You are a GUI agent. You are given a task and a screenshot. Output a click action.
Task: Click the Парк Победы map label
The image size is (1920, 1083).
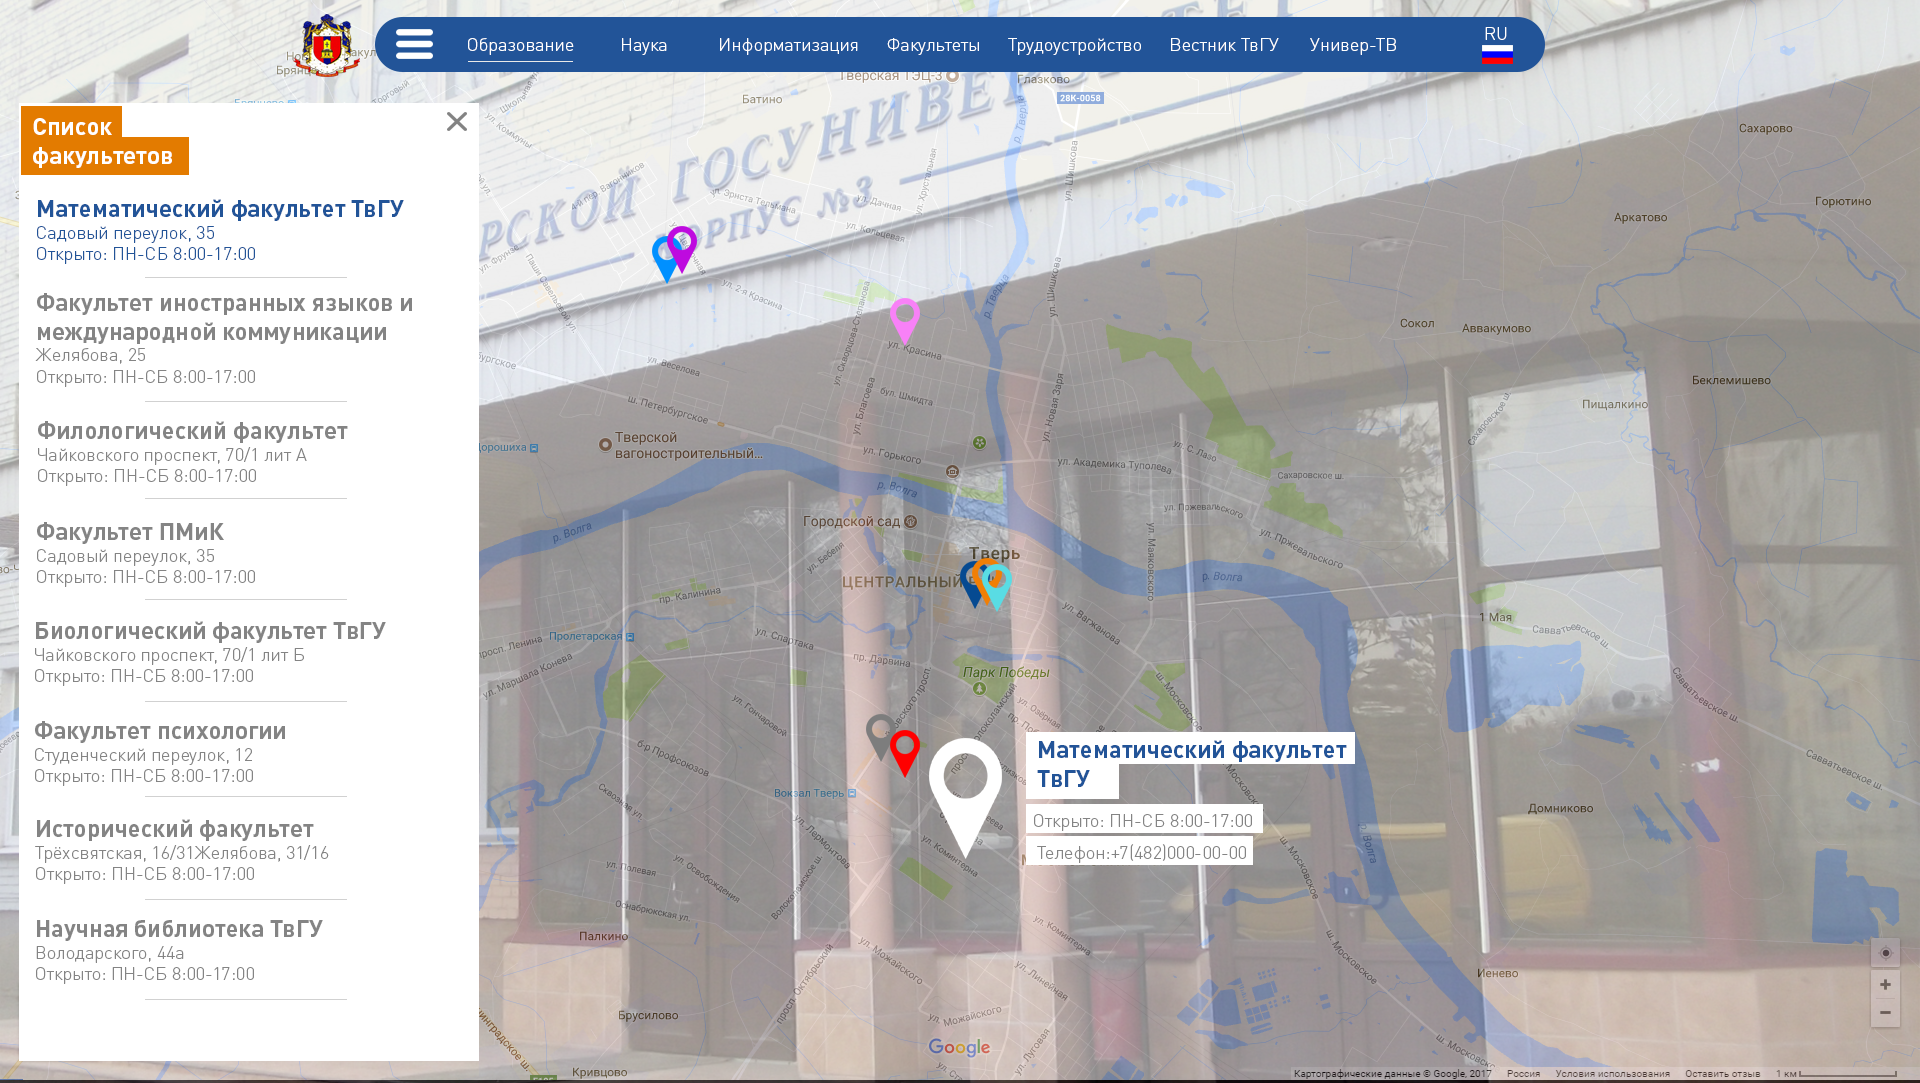(x=1006, y=673)
